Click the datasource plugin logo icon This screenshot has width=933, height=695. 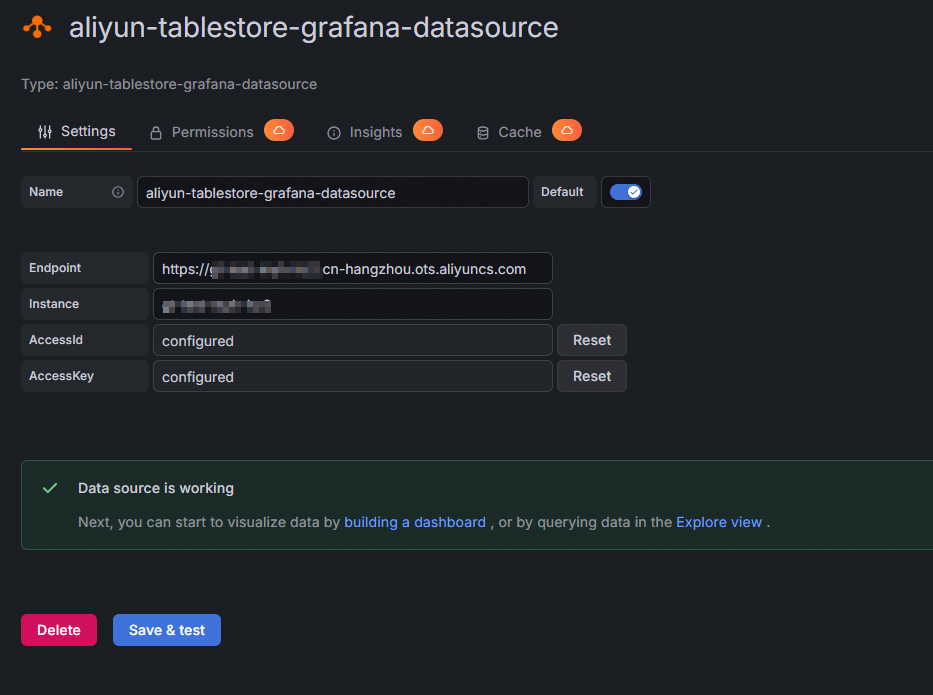click(37, 27)
